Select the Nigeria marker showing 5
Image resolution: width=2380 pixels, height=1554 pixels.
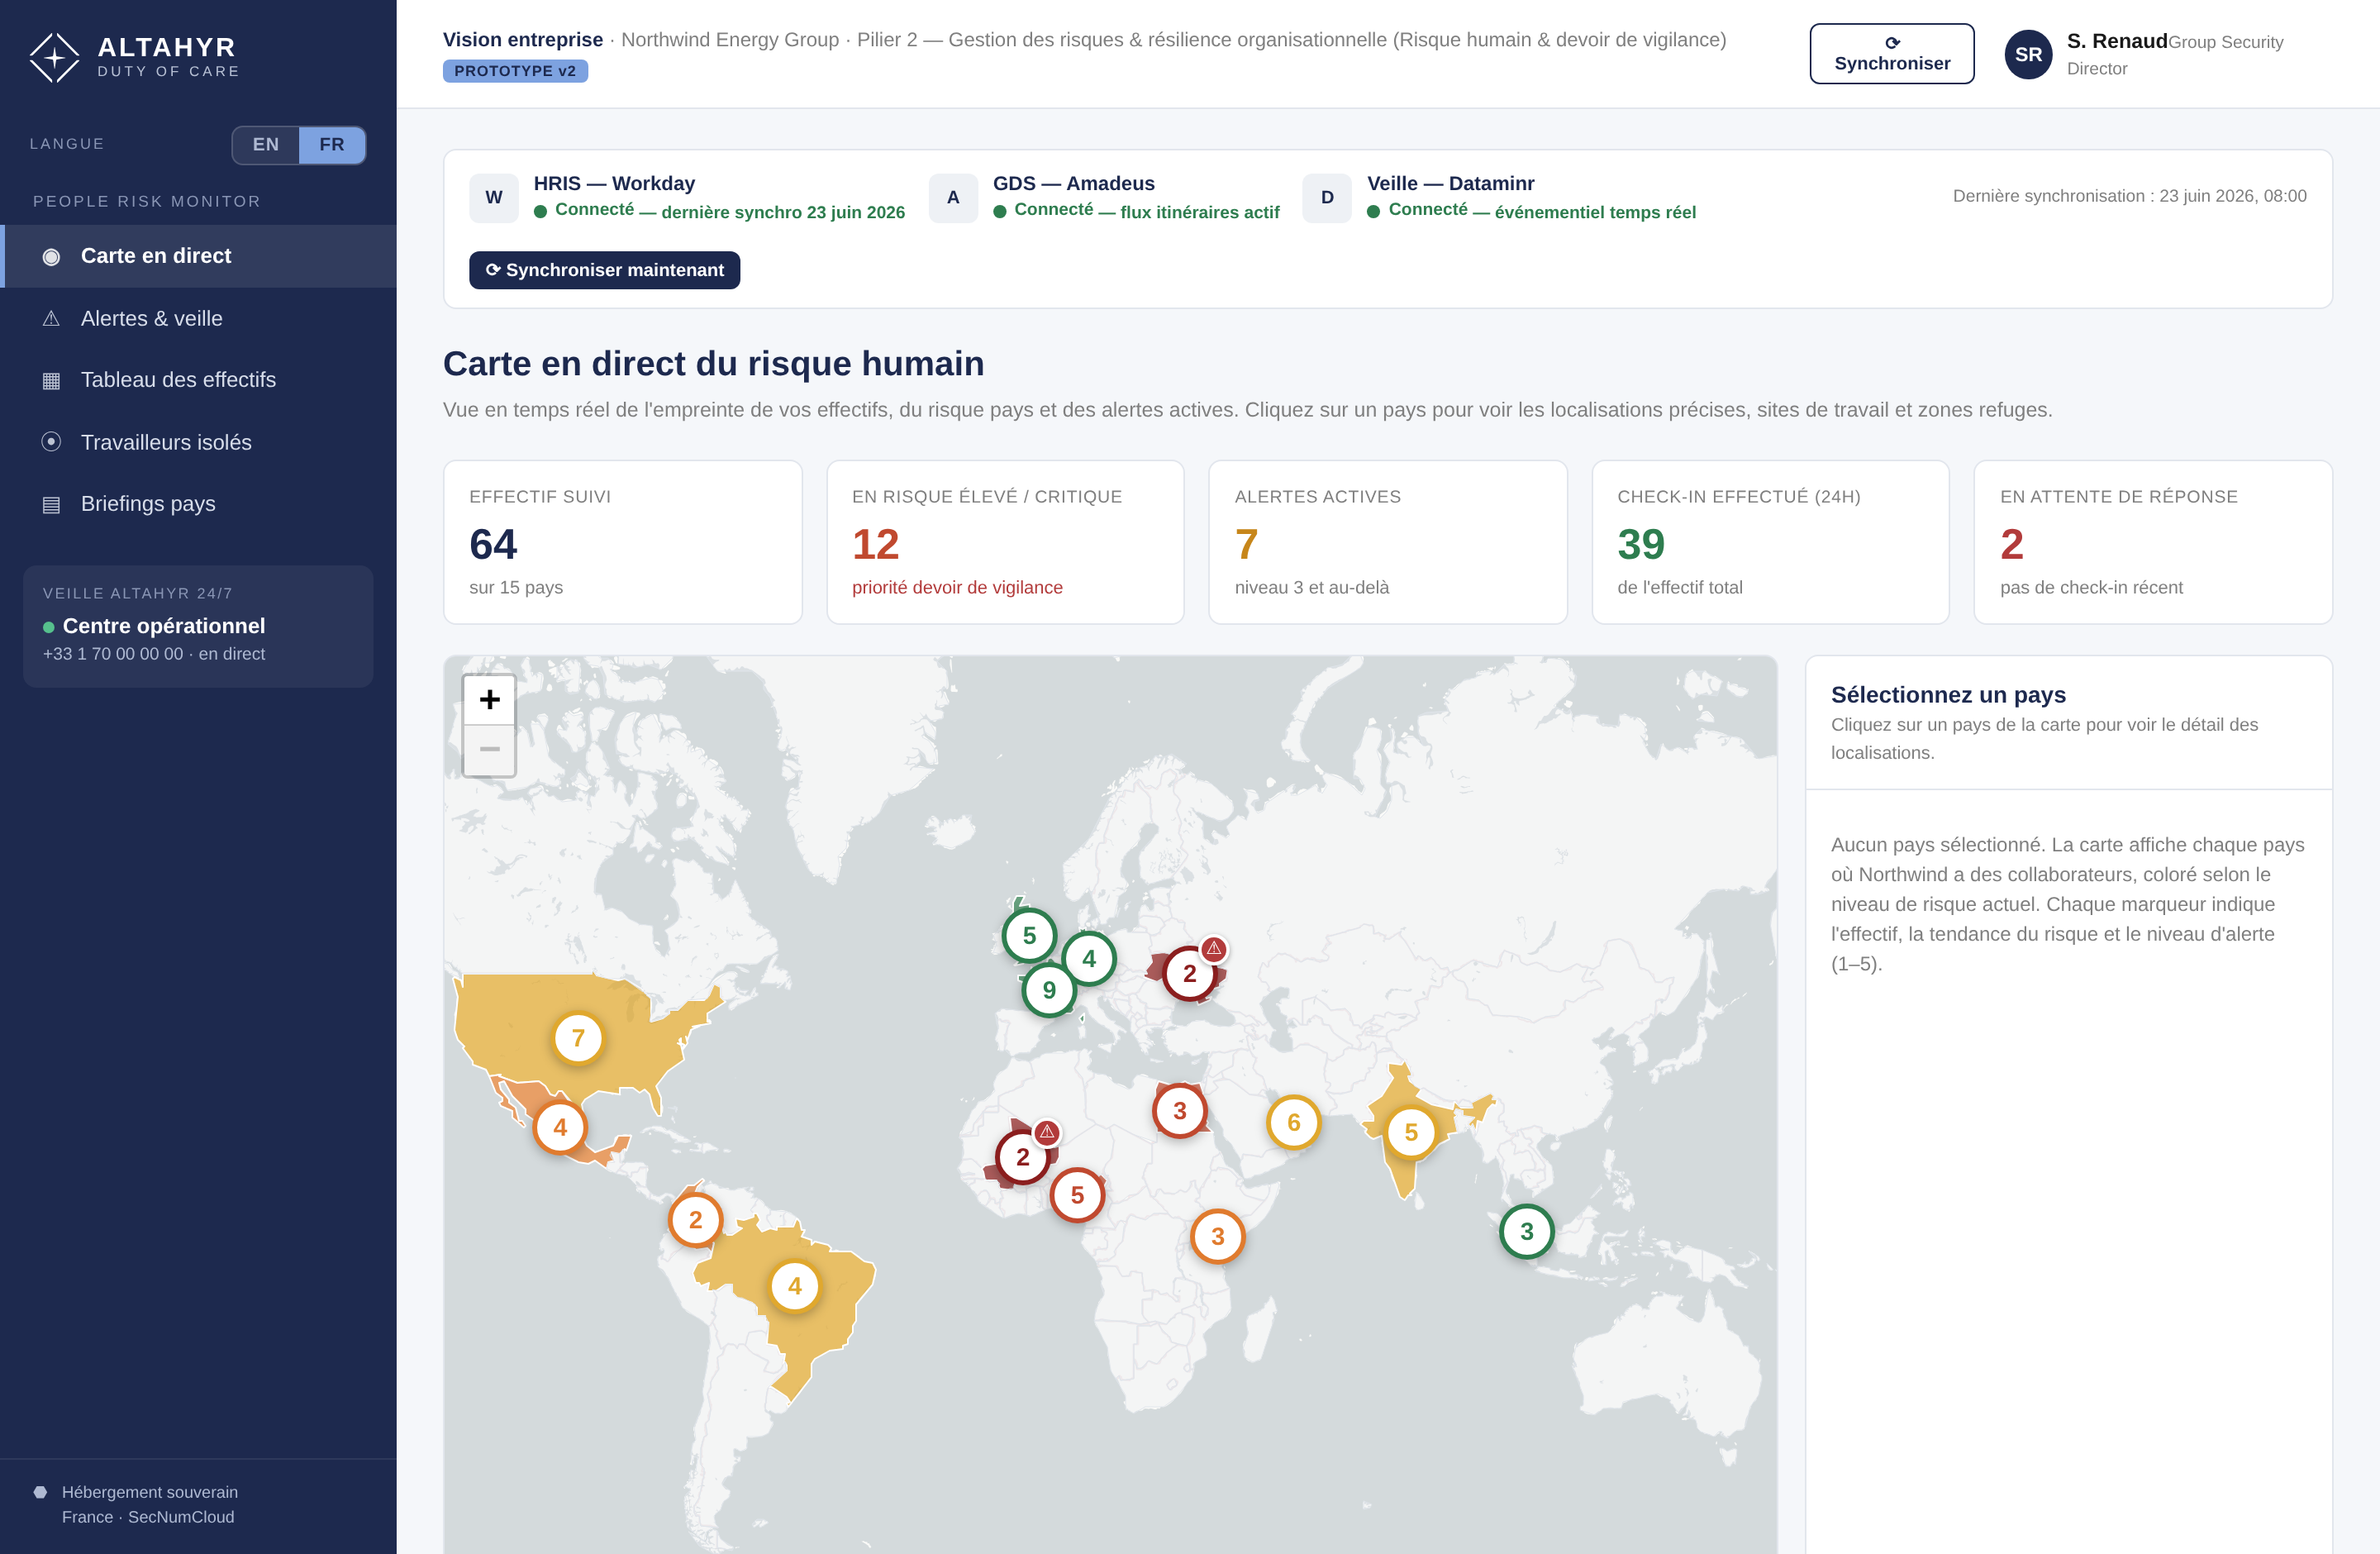(x=1077, y=1195)
